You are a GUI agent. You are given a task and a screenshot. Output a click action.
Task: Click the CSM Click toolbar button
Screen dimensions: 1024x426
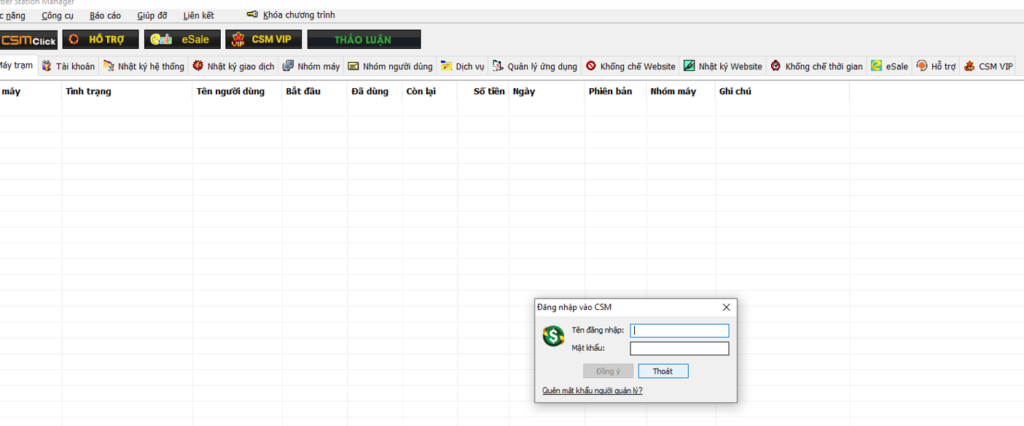coord(28,40)
